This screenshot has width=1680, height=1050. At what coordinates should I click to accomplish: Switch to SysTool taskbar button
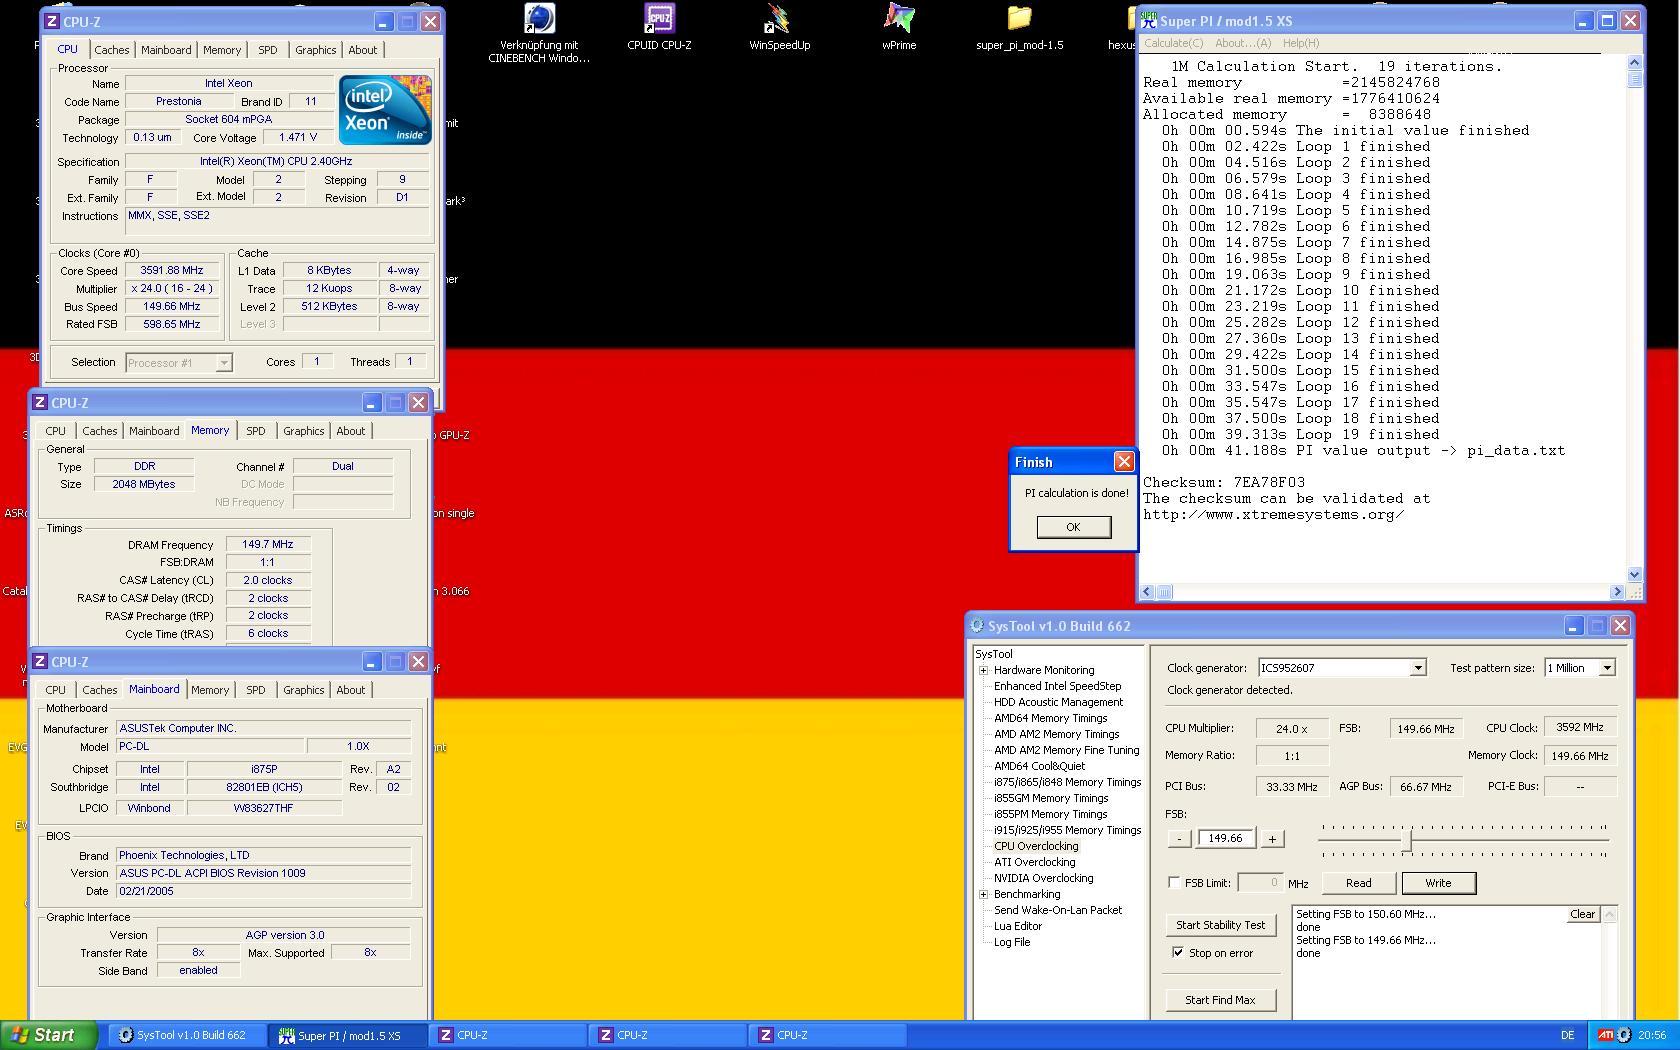[186, 1035]
